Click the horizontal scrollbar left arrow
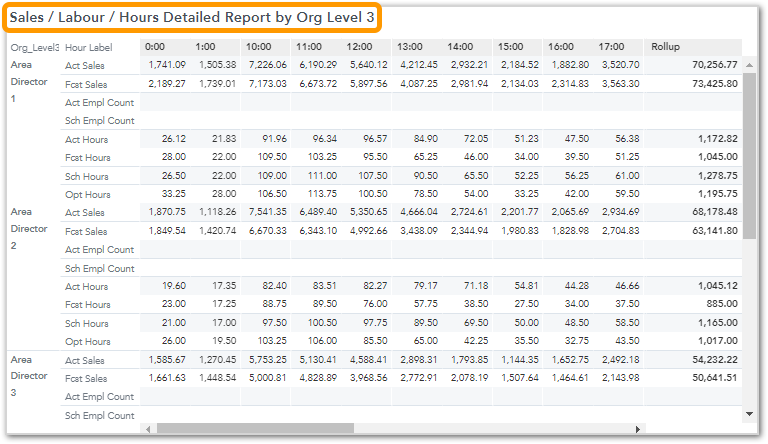 [148, 428]
